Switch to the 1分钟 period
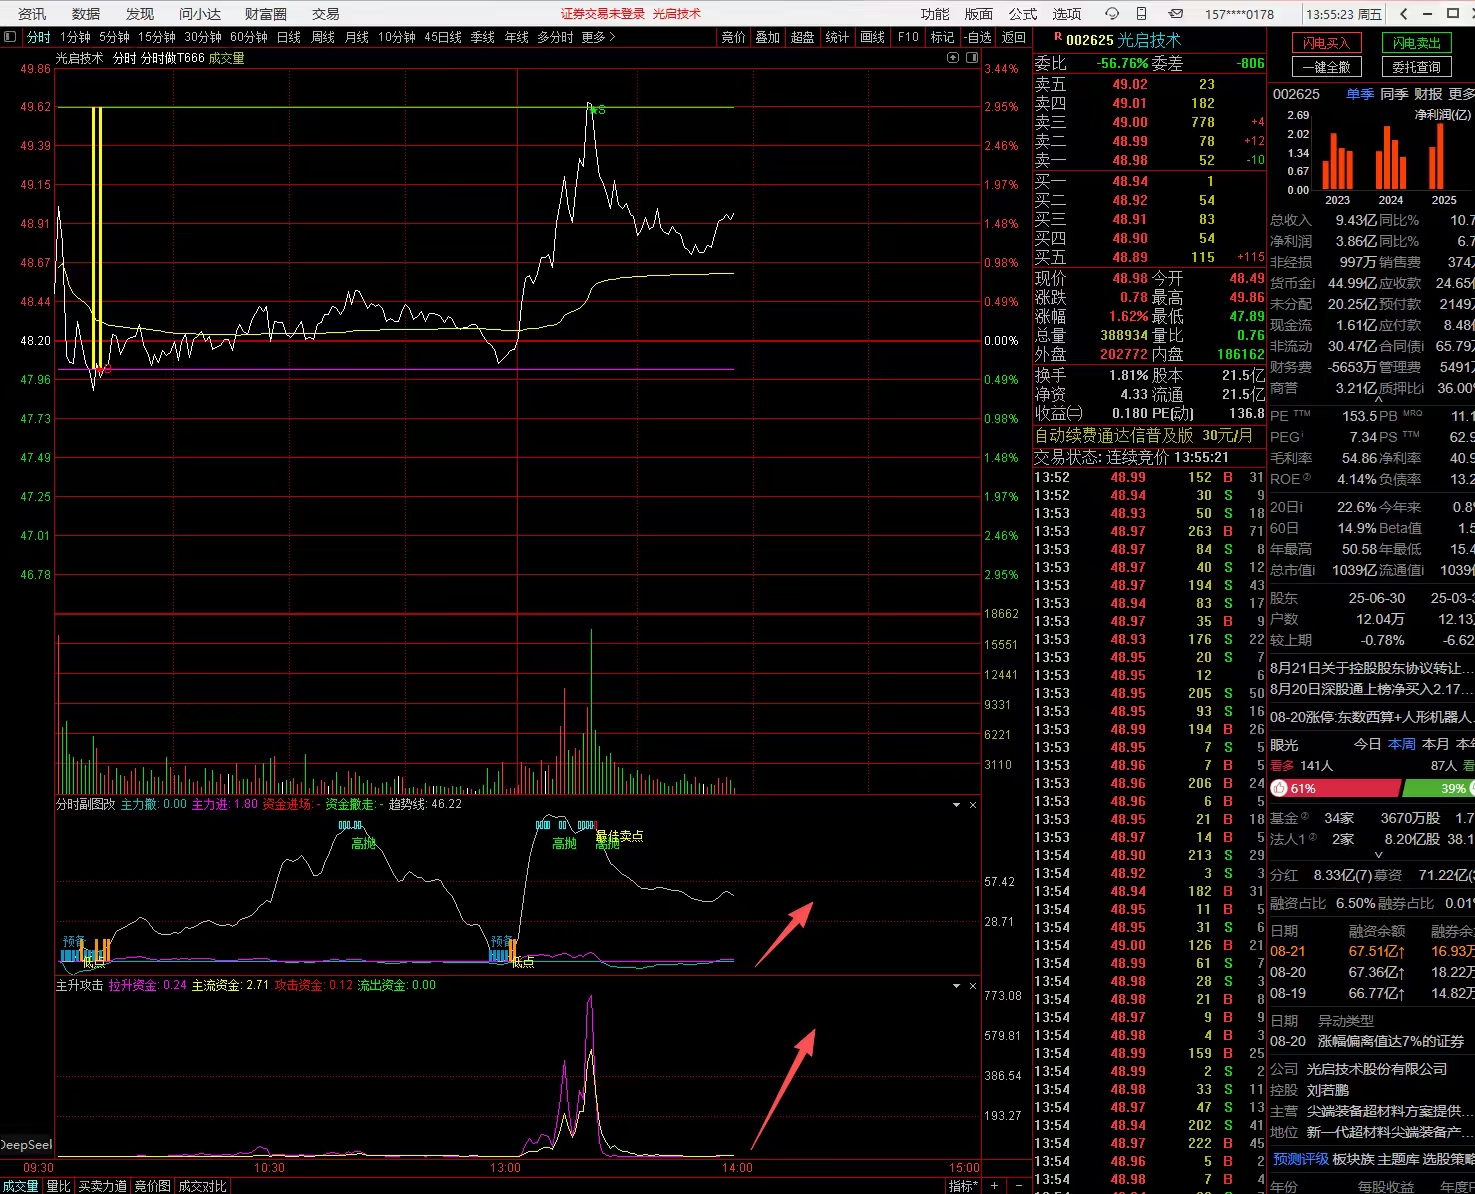The image size is (1475, 1194). (75, 37)
